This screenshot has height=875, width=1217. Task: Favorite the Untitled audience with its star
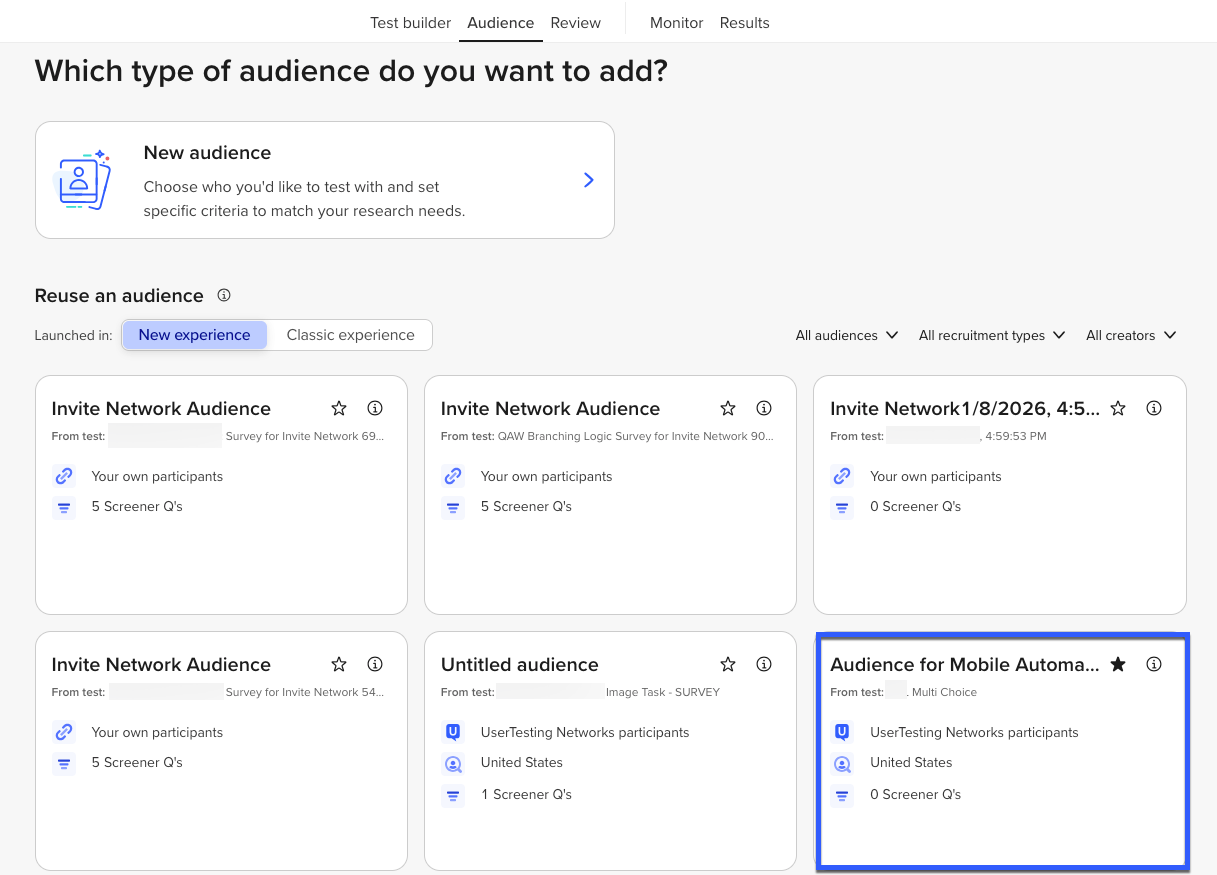tap(728, 664)
